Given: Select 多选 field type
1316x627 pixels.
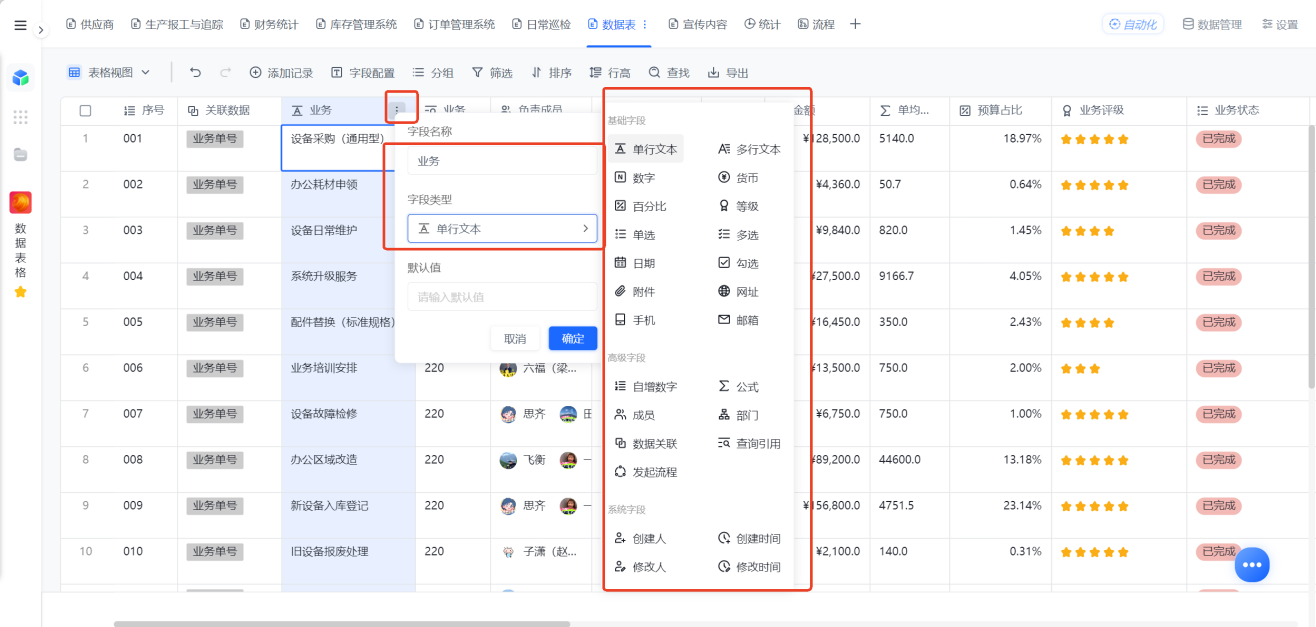Looking at the screenshot, I should [738, 234].
